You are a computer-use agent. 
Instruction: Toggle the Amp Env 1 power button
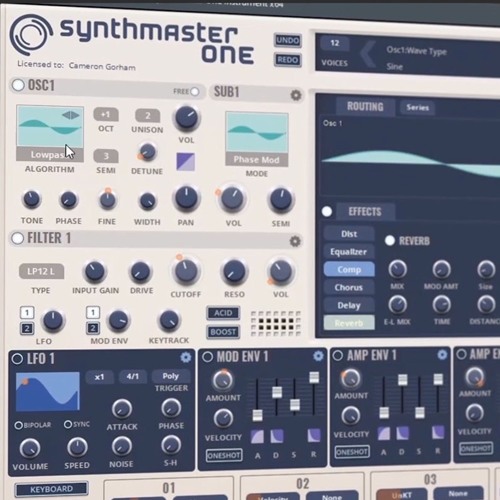pyautogui.click(x=337, y=355)
